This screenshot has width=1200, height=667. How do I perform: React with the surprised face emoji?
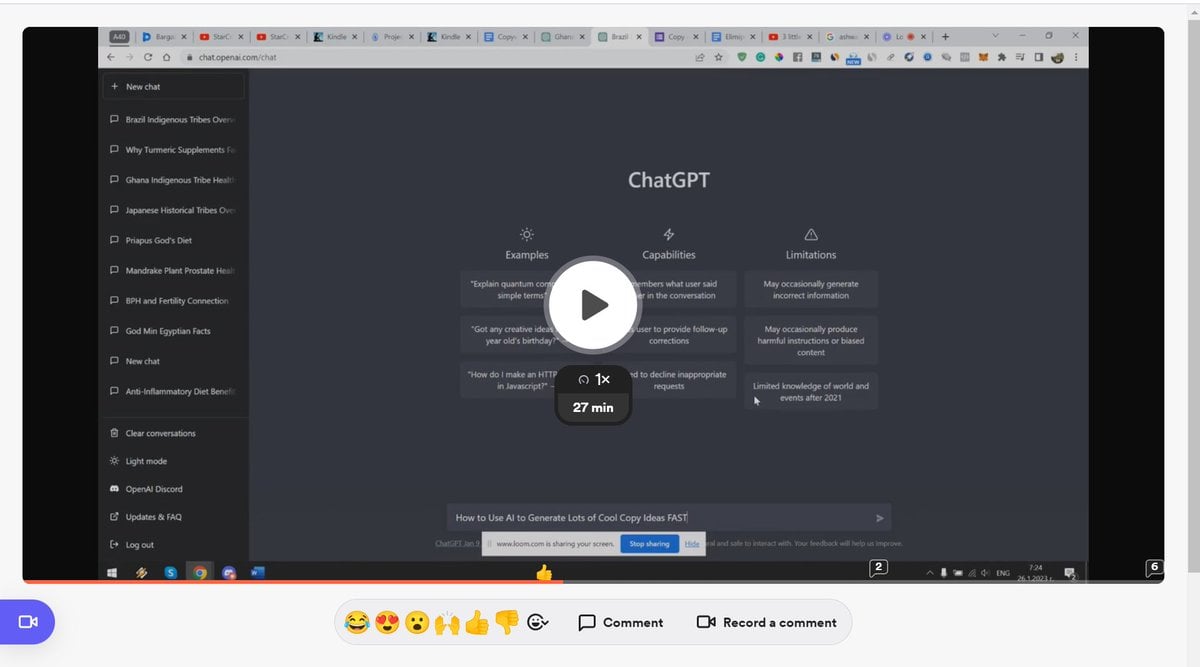pos(417,622)
